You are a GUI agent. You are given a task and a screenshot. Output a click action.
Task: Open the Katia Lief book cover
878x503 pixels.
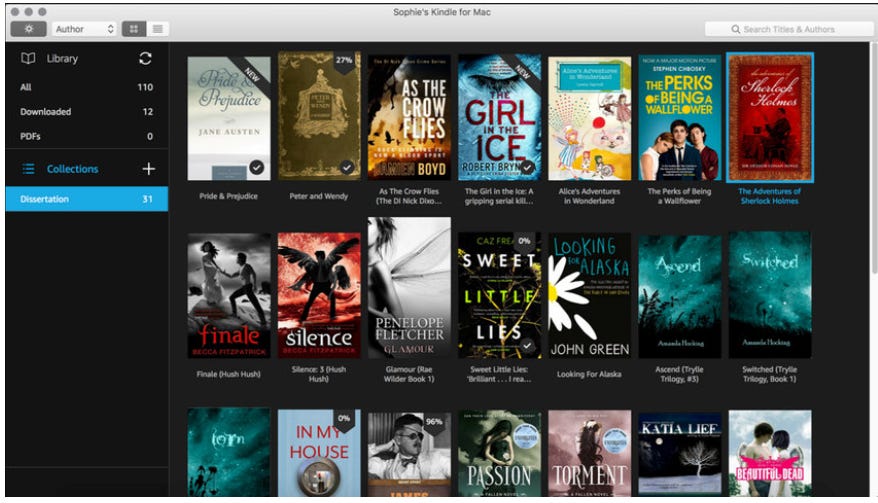(x=680, y=454)
